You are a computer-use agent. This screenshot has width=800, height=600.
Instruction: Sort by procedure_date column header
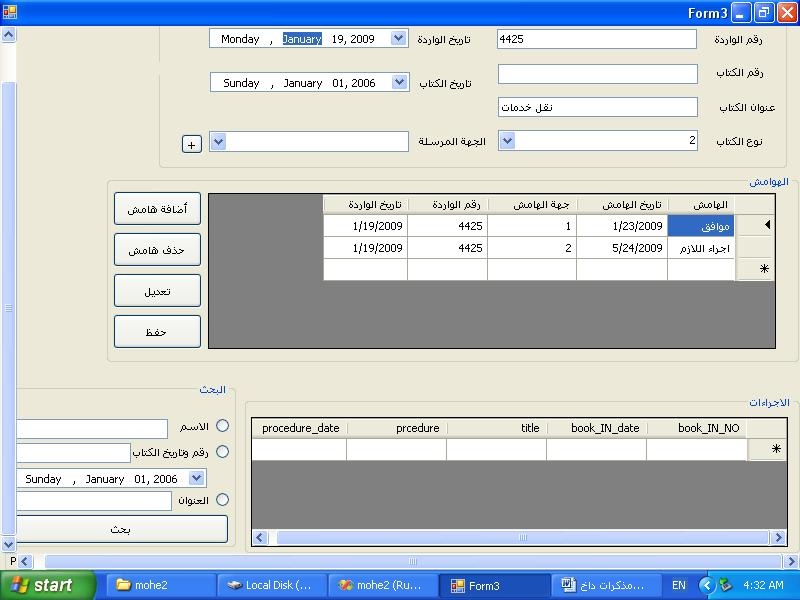tap(299, 428)
